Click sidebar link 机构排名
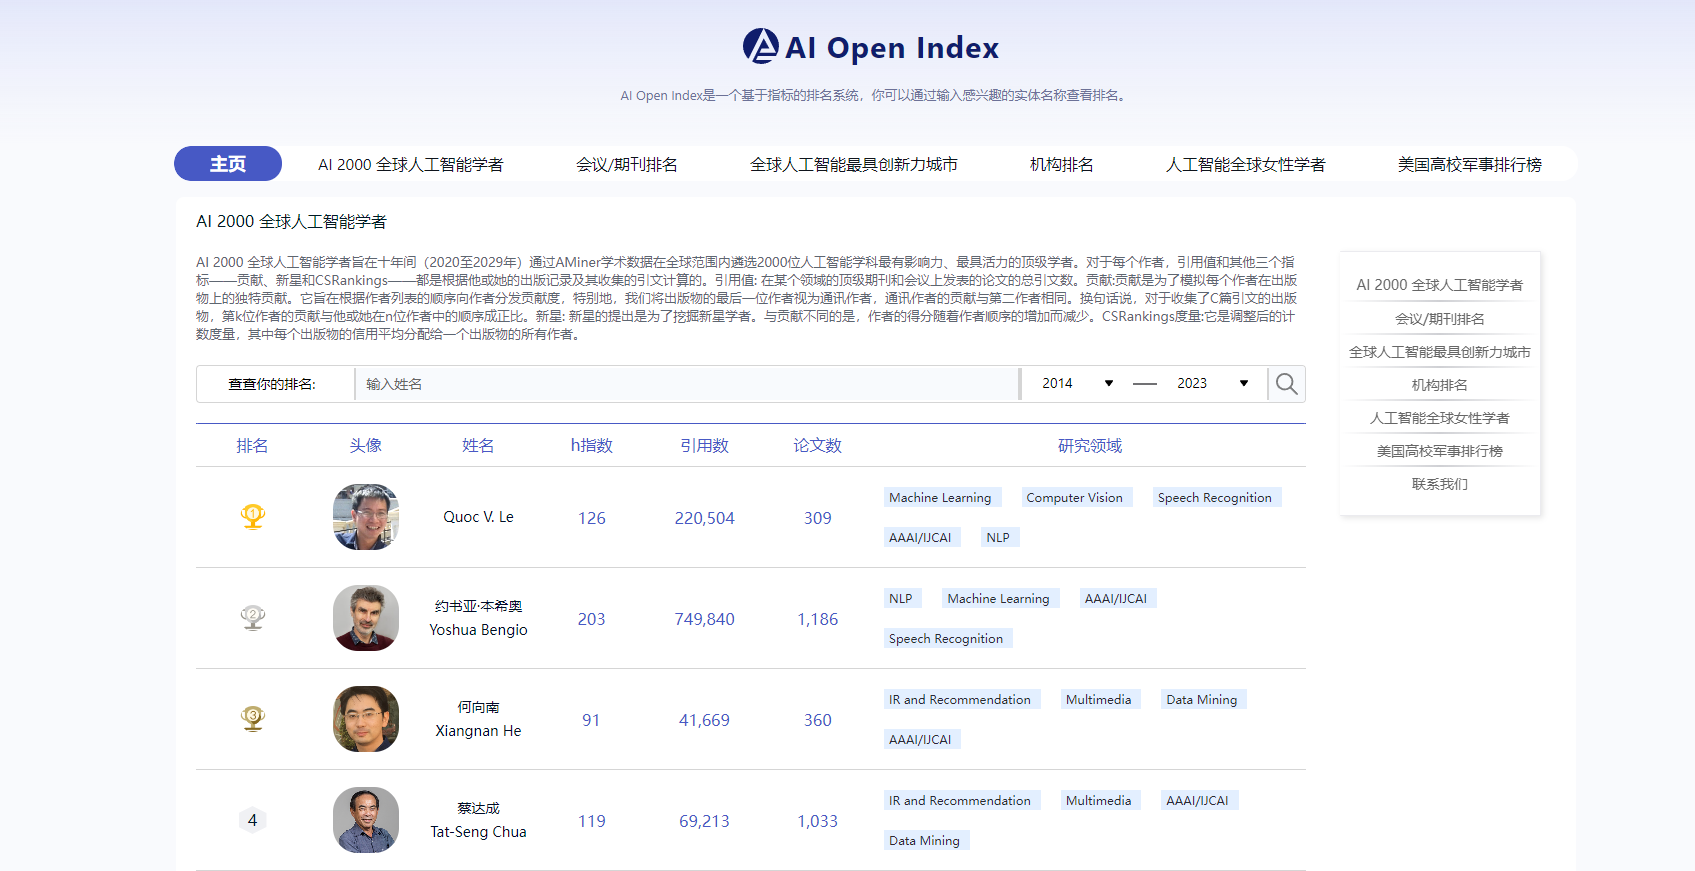This screenshot has height=871, width=1695. coord(1440,385)
